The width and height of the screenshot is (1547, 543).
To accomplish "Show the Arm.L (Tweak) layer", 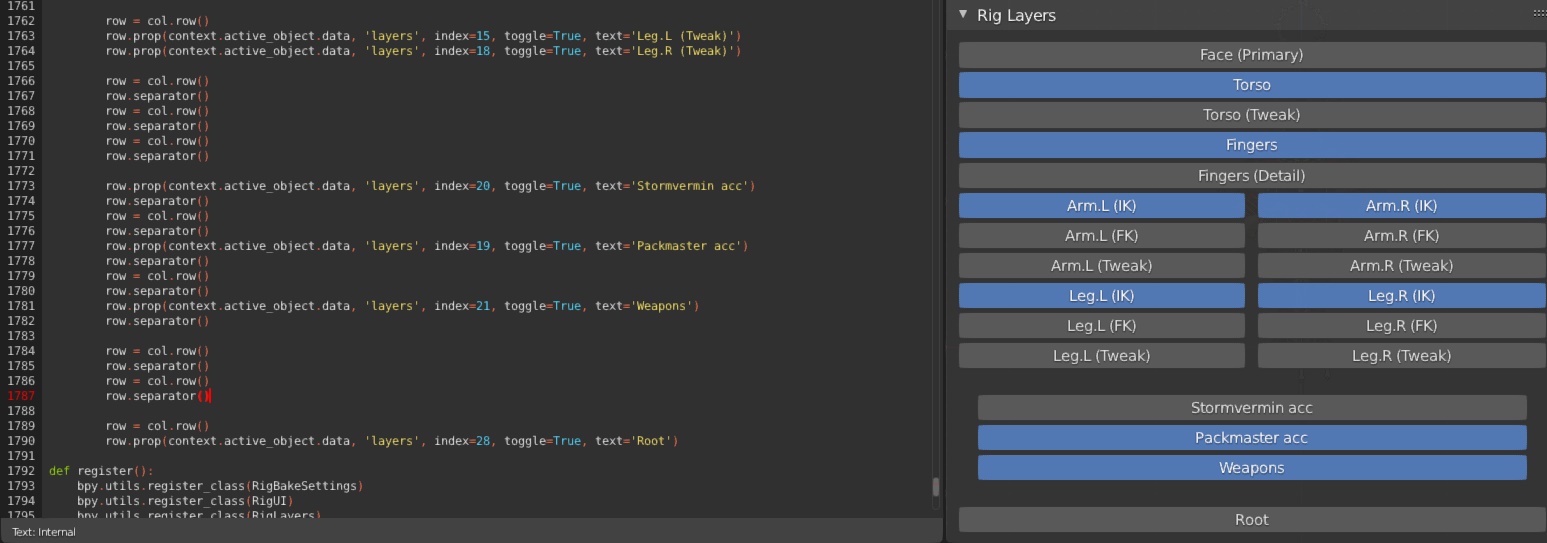I will [1101, 266].
